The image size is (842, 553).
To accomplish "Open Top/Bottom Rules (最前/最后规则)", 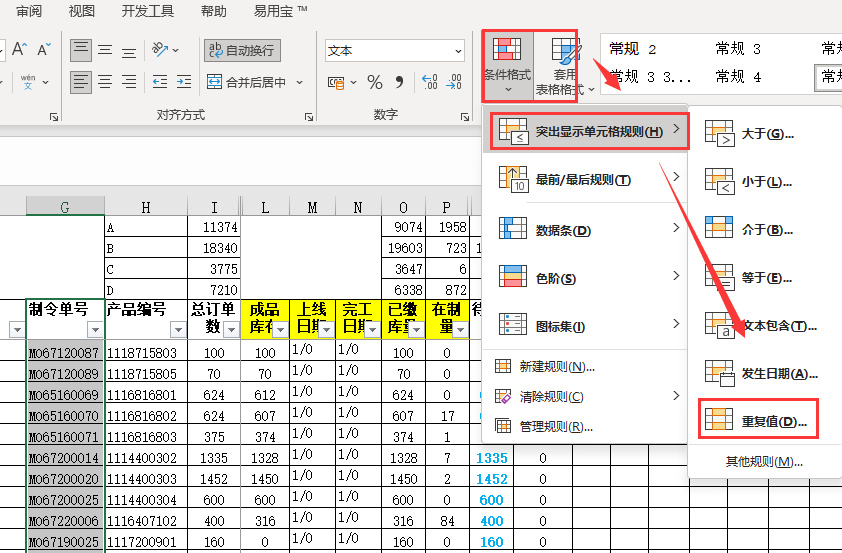I will coord(585,179).
